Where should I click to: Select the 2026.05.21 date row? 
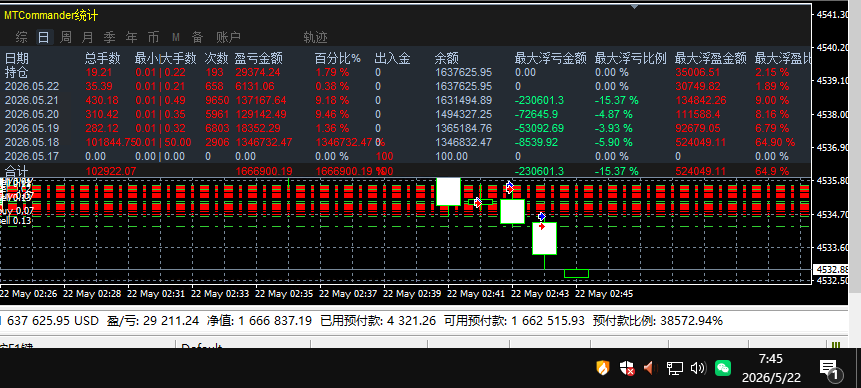point(32,100)
